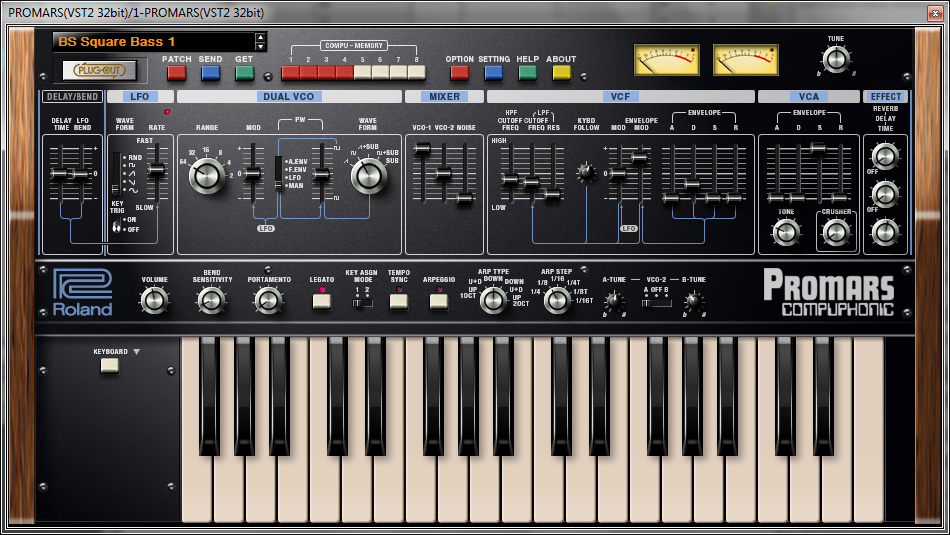
Task: Flip the LFO KEY TRIG on/off switch
Action: [116, 227]
